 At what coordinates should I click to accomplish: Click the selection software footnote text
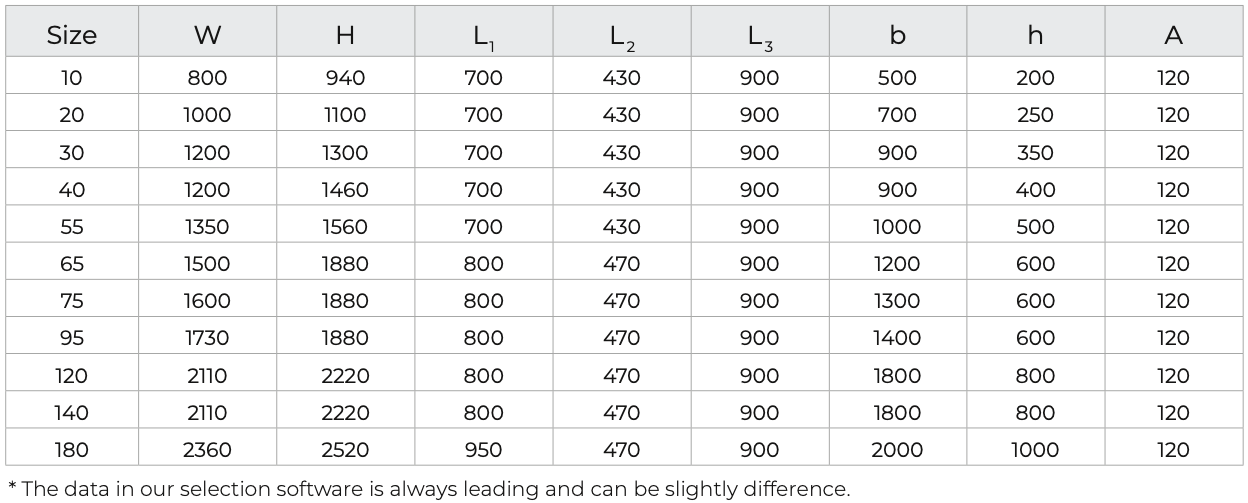(x=429, y=489)
